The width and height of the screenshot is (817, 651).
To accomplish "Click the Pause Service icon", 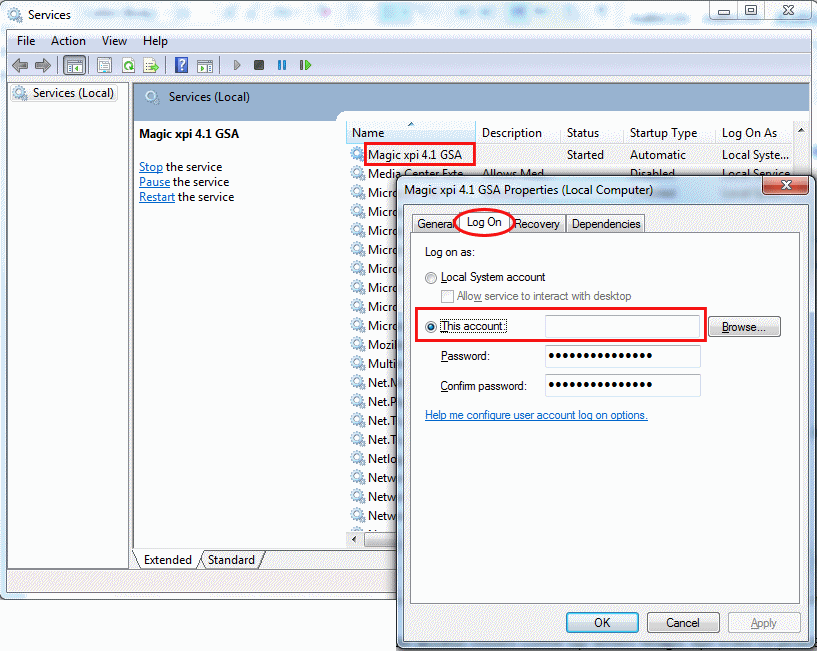I will (x=282, y=65).
